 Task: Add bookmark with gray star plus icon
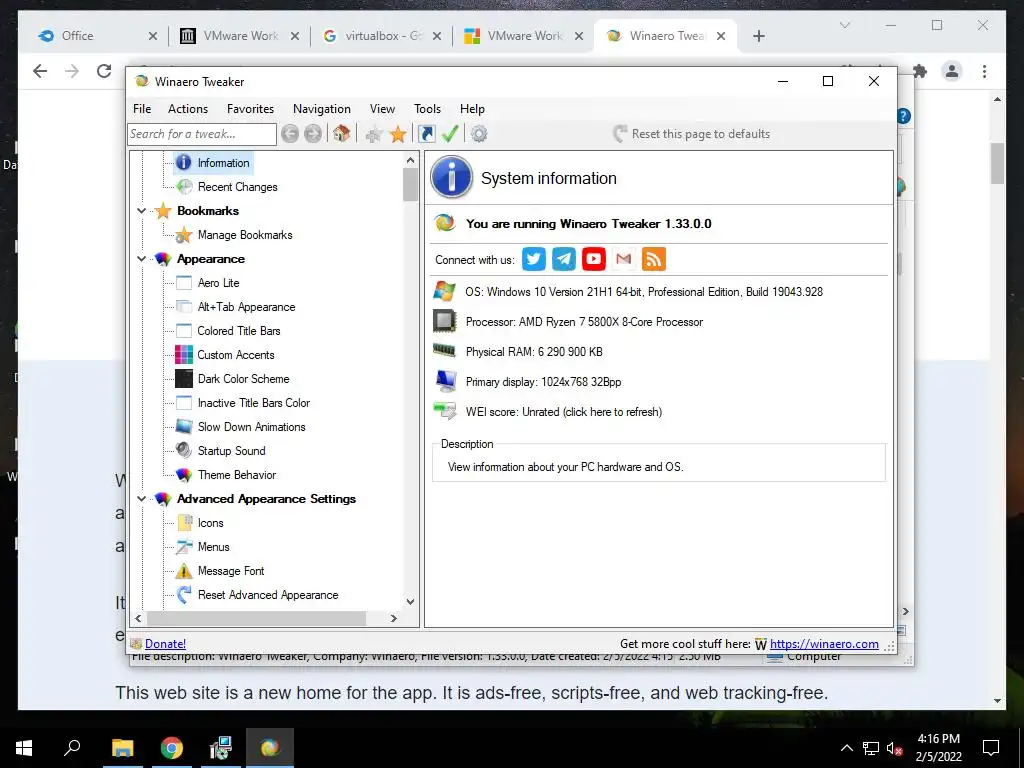click(x=374, y=135)
